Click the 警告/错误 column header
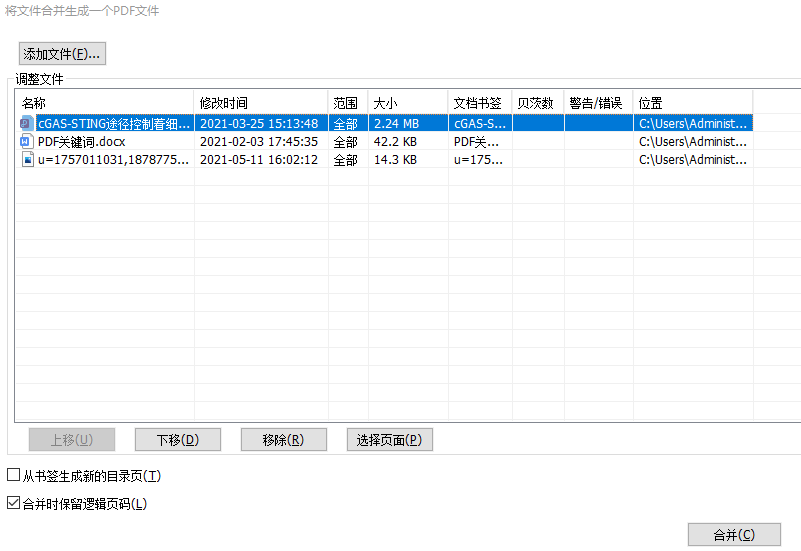This screenshot has width=801, height=551. (x=599, y=103)
